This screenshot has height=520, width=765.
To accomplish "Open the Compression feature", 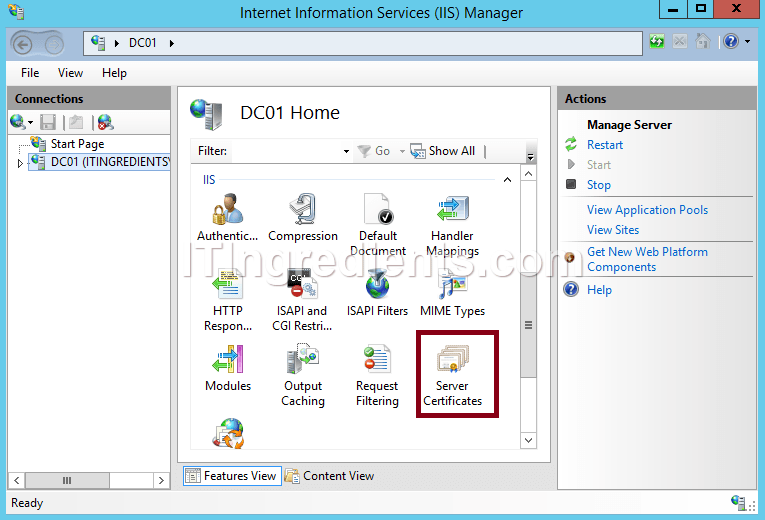I will (302, 217).
